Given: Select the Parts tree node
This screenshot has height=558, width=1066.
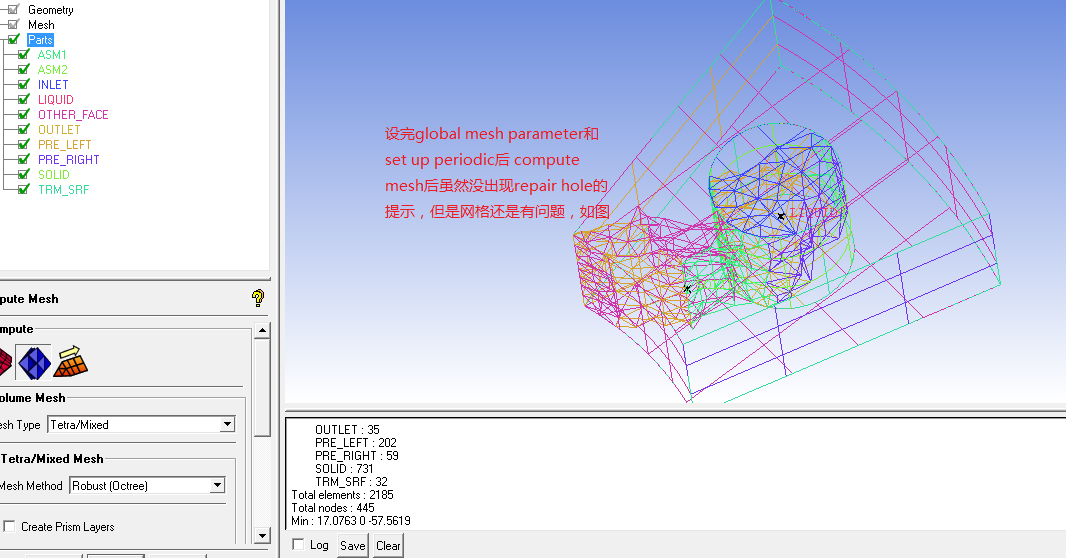Looking at the screenshot, I should 40,40.
